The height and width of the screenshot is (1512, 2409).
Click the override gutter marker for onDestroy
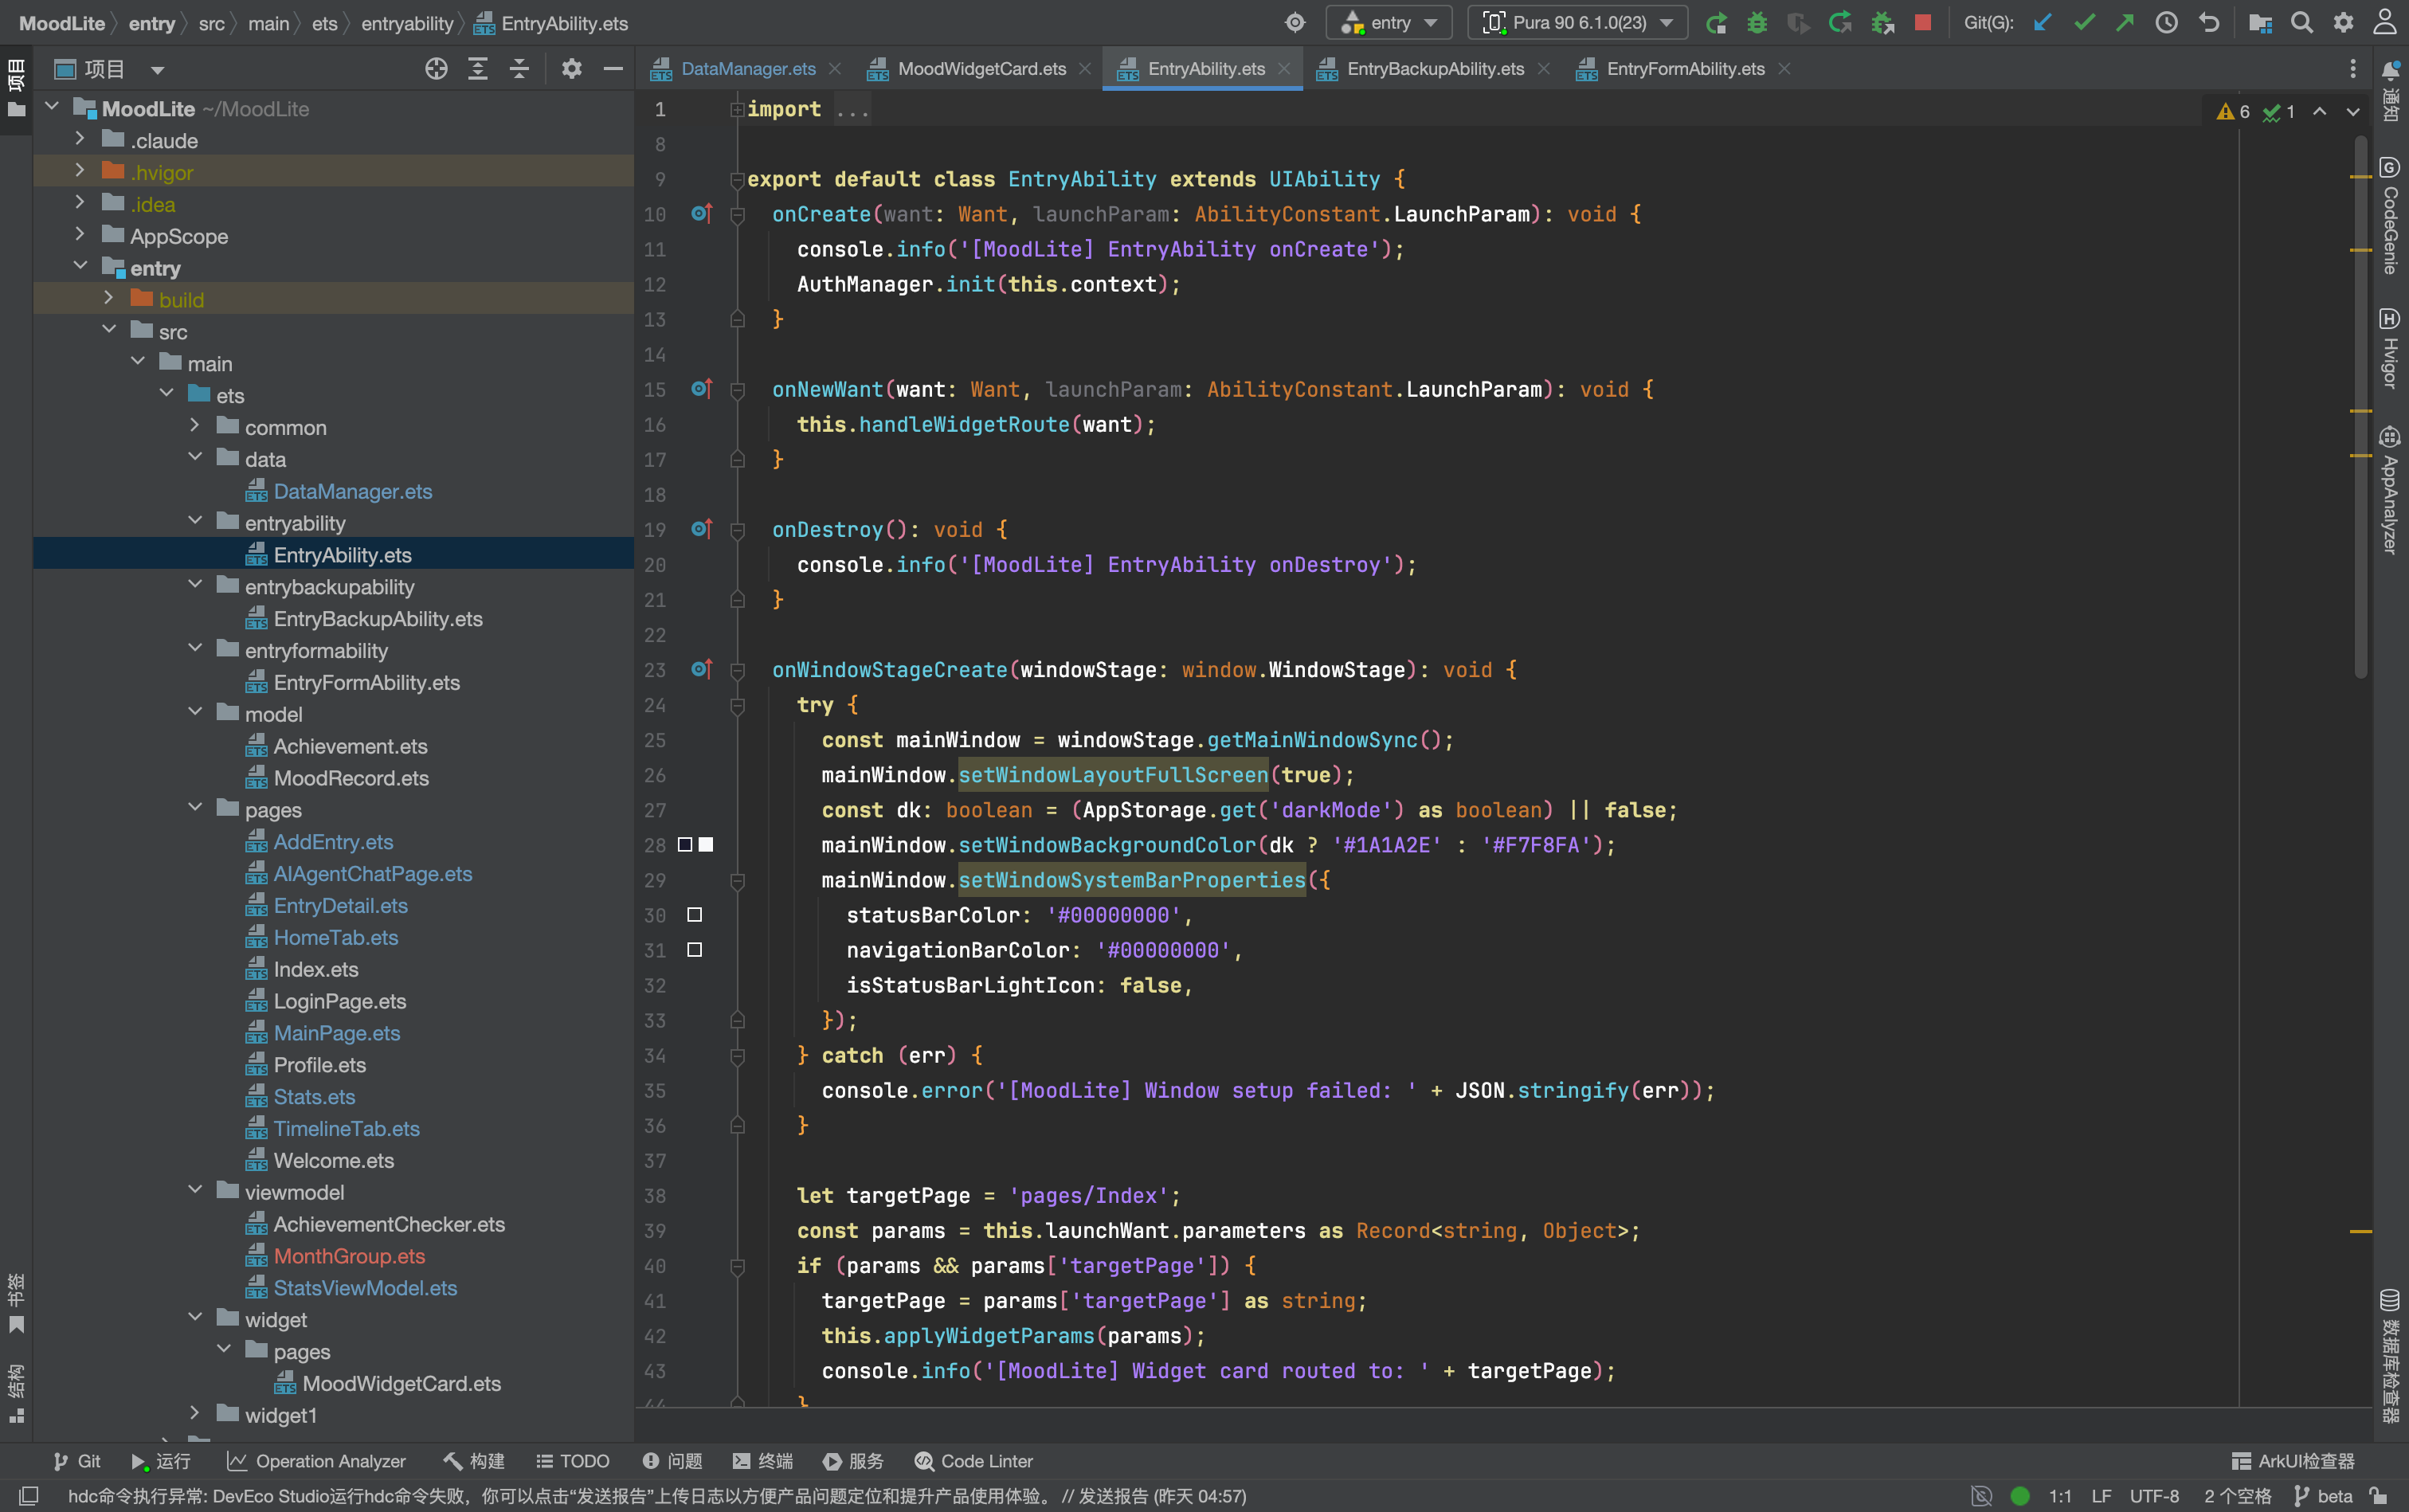click(x=702, y=529)
